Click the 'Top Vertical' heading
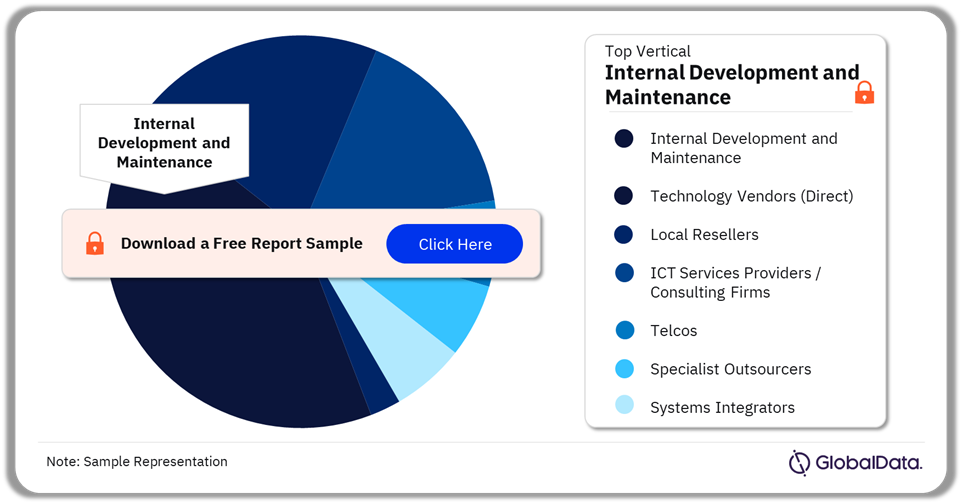This screenshot has width=962, height=504. click(x=647, y=51)
